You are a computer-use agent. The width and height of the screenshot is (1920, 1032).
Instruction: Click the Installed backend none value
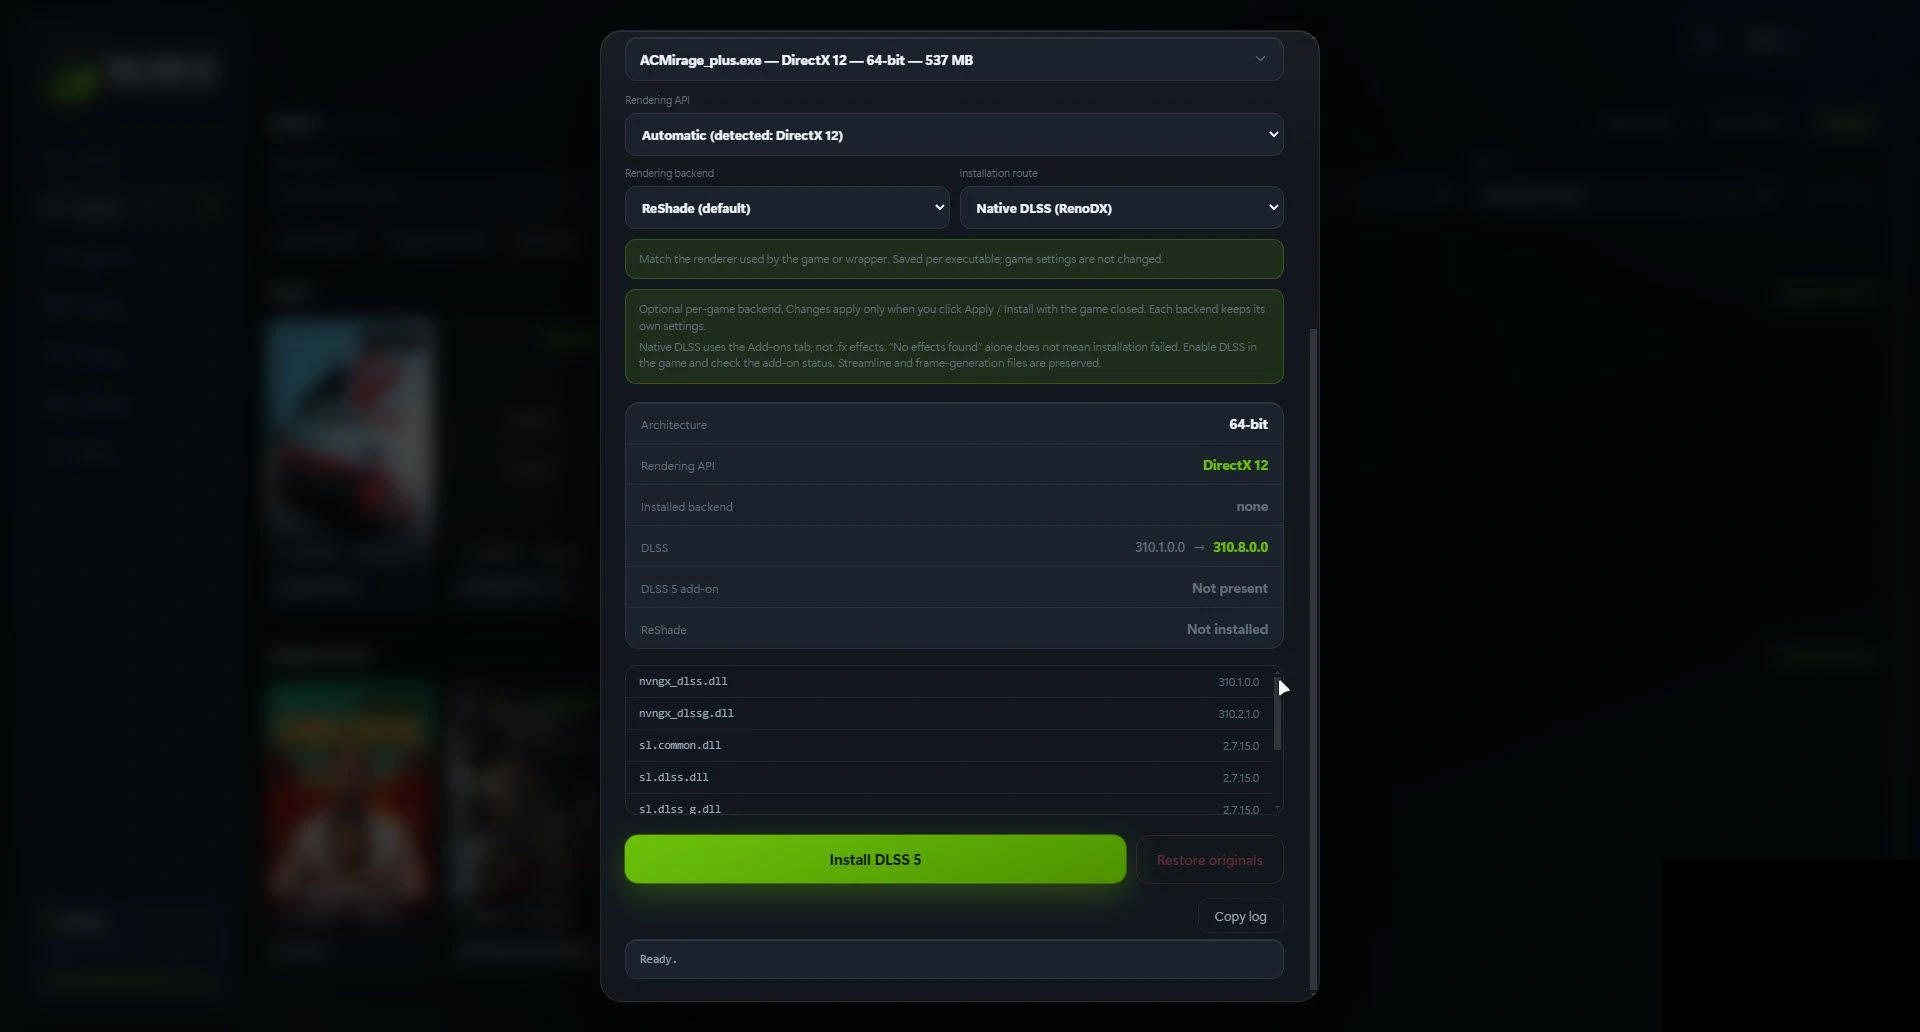pos(1252,506)
